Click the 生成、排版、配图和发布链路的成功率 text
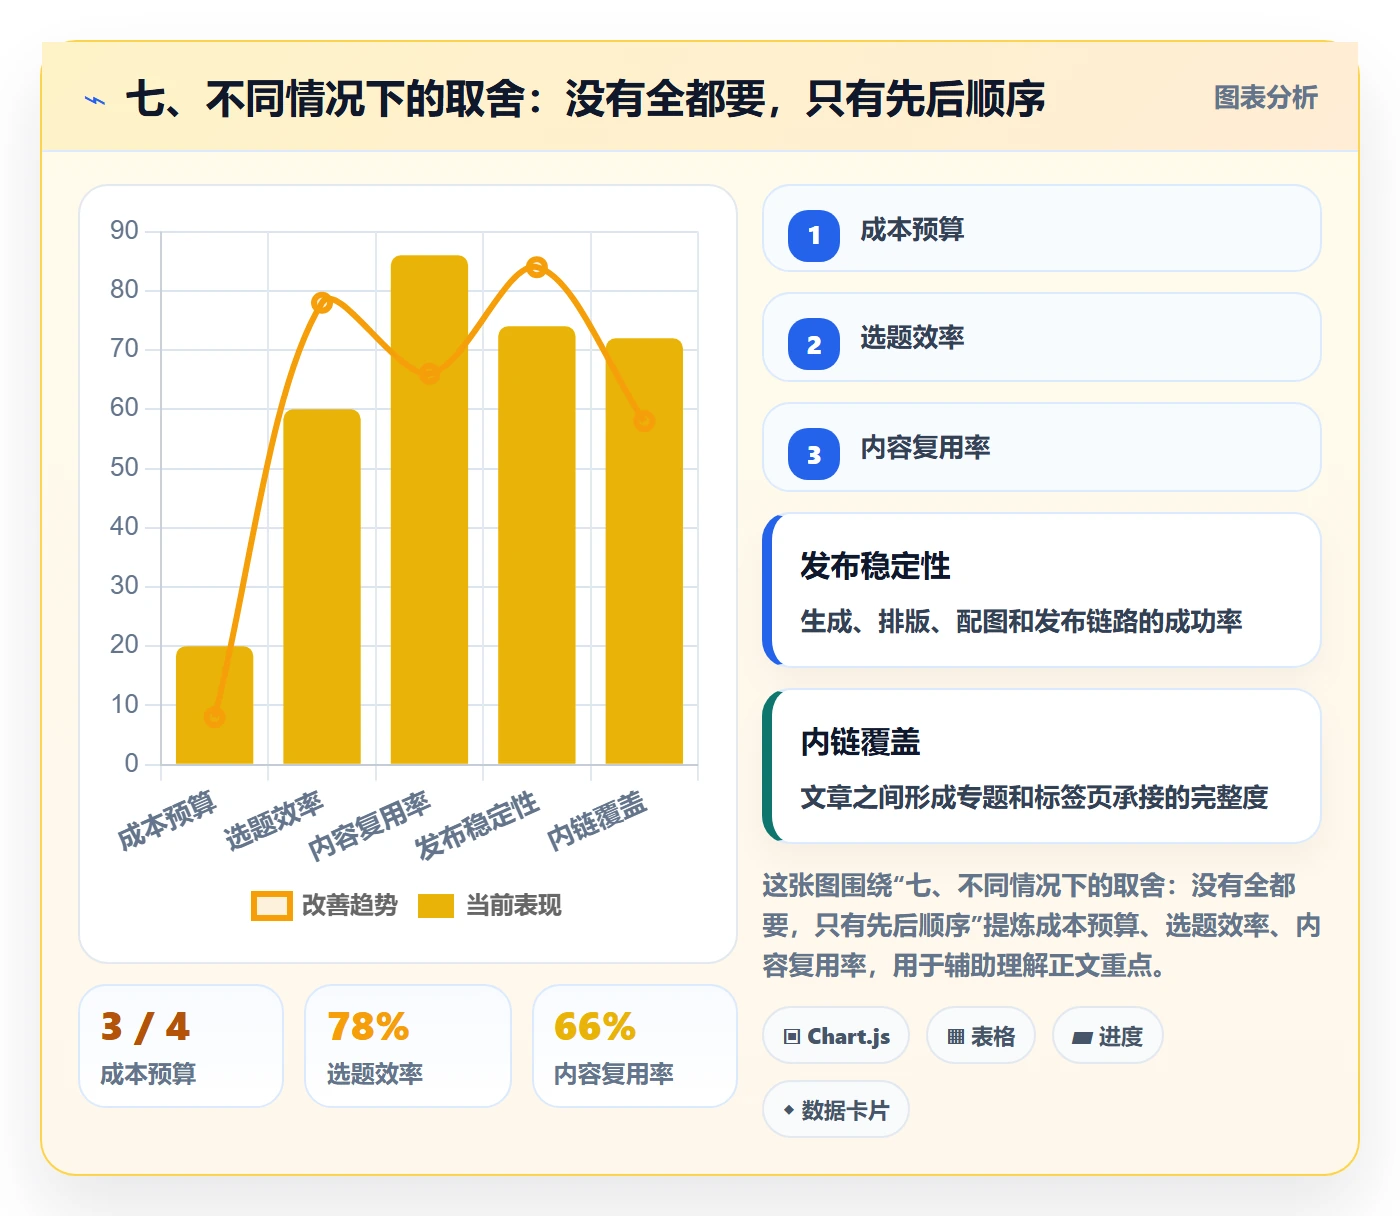The height and width of the screenshot is (1216, 1400). click(x=1021, y=622)
